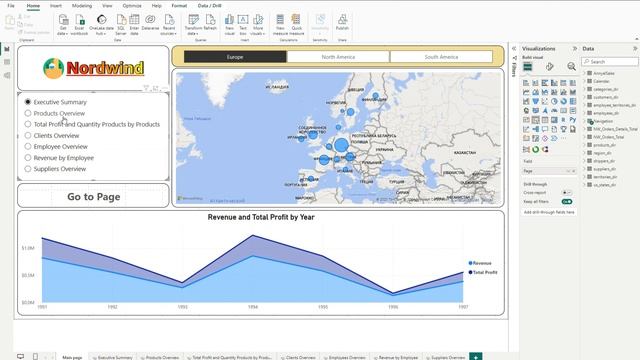Screen dimensions: 640x360
Task: Expand the products_dir table
Action: click(584, 145)
